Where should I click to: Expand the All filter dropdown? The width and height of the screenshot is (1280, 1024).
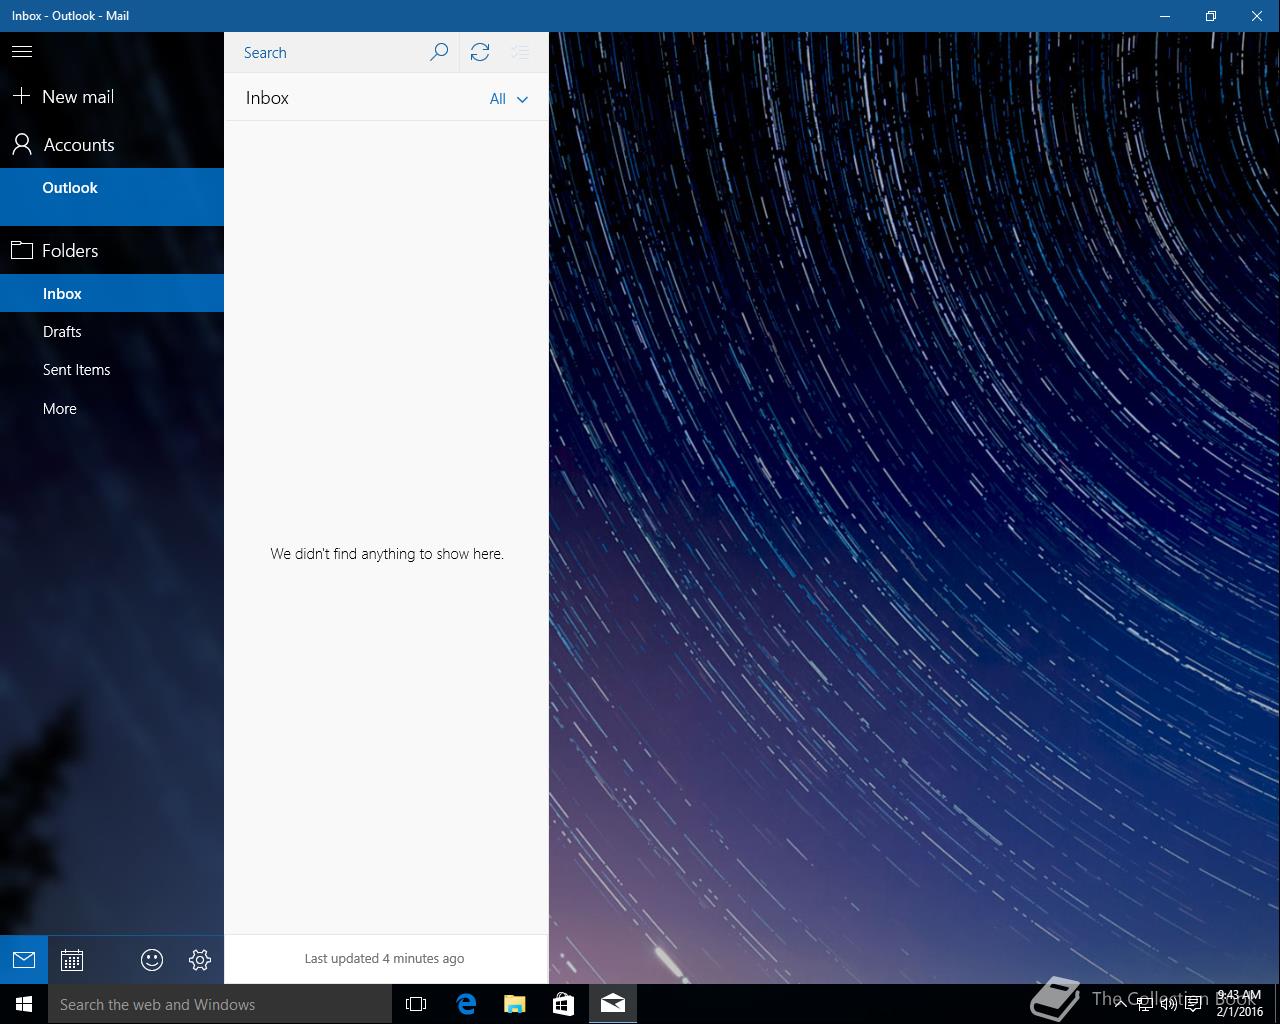pyautogui.click(x=508, y=99)
